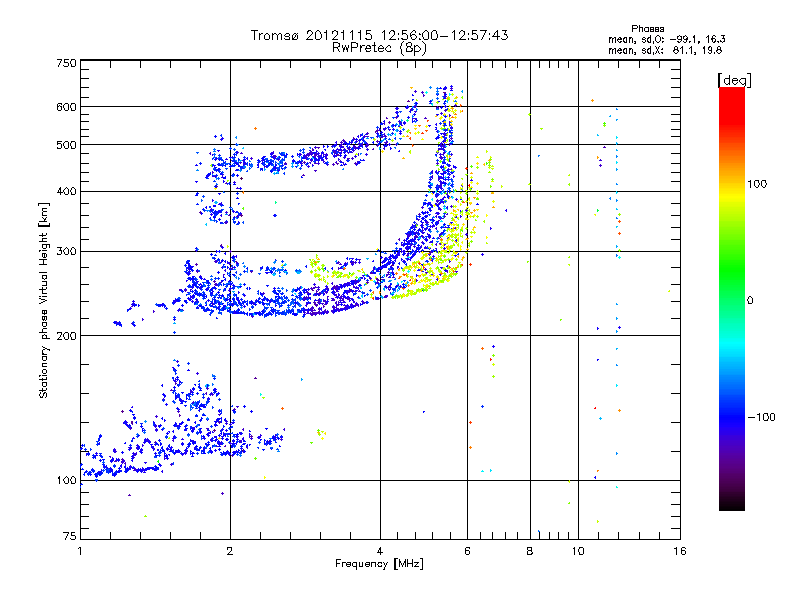
Task: Click y-axis tick label '200'
Action: tap(66, 336)
